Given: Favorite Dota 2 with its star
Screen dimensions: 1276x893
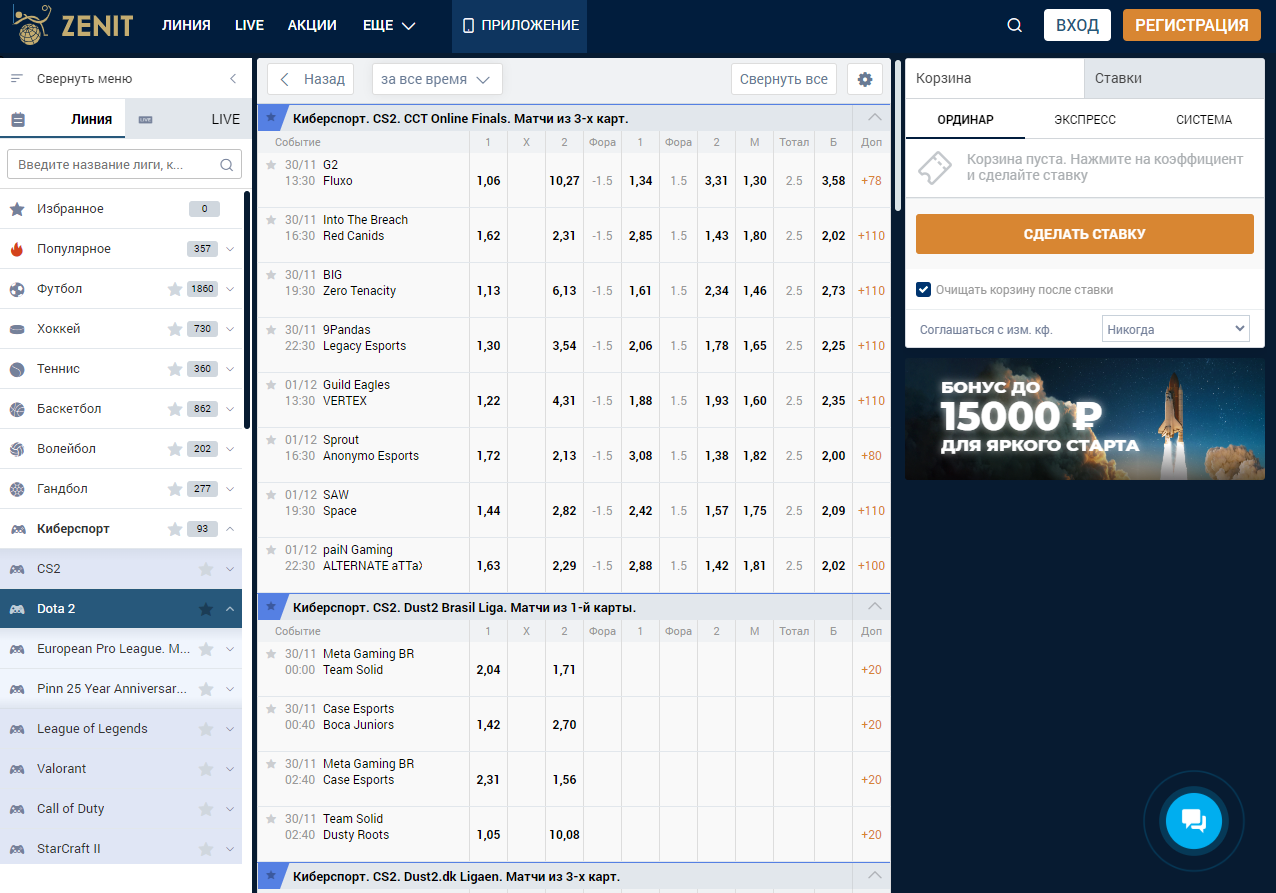Looking at the screenshot, I should click(206, 609).
